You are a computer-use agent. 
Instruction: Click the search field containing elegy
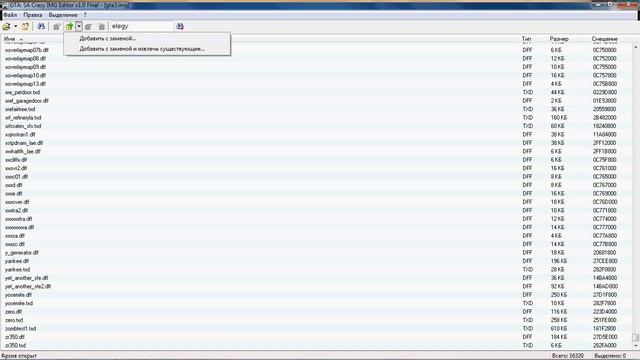pos(141,26)
